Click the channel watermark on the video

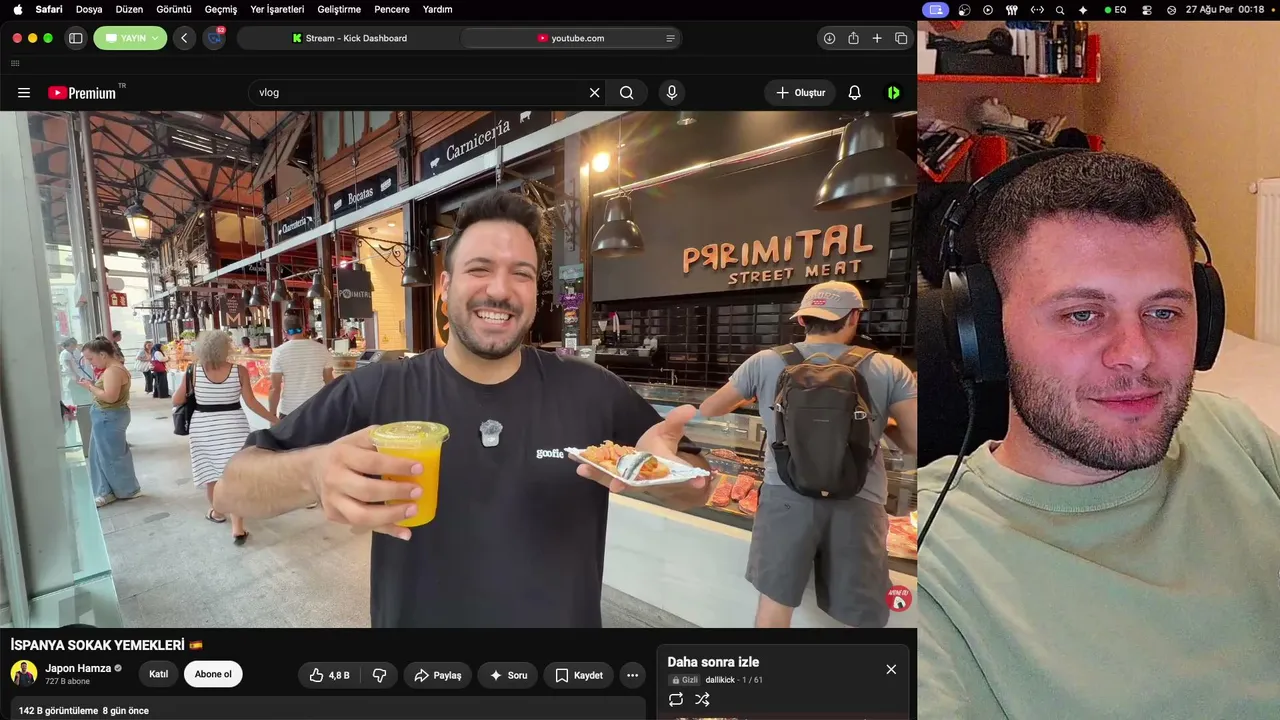point(898,598)
